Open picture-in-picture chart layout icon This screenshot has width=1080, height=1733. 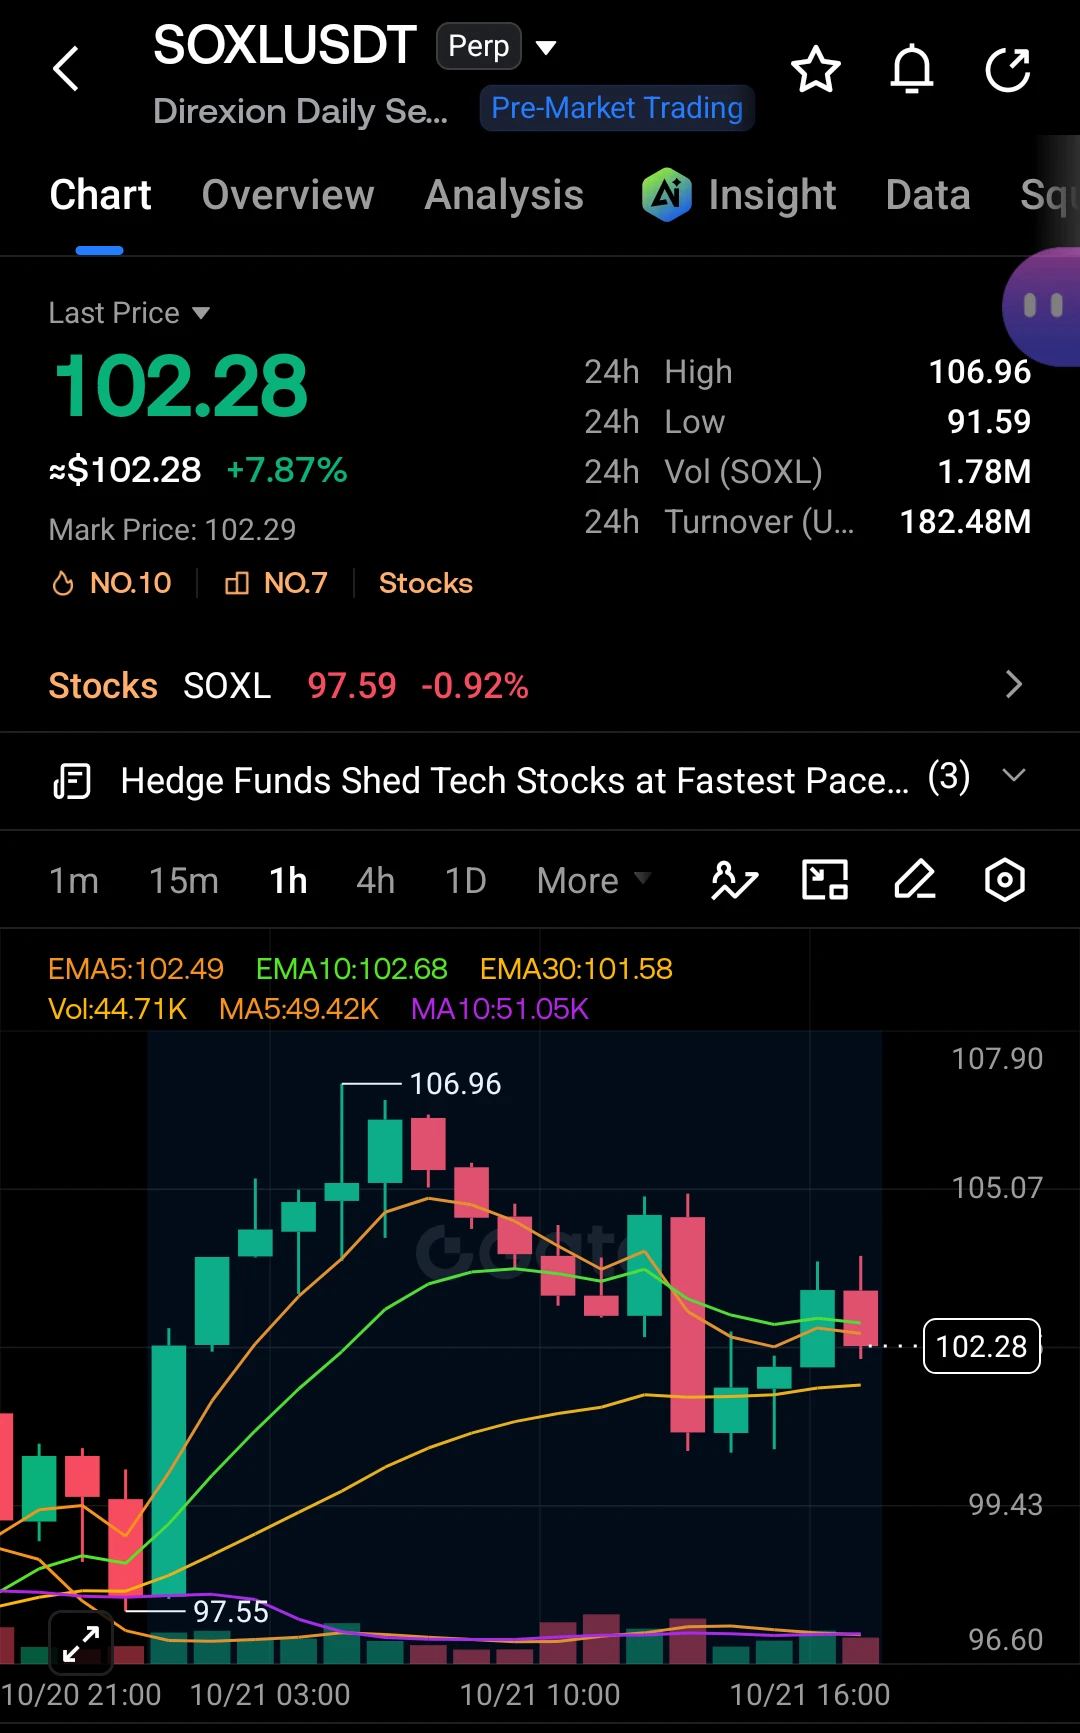pyautogui.click(x=825, y=880)
